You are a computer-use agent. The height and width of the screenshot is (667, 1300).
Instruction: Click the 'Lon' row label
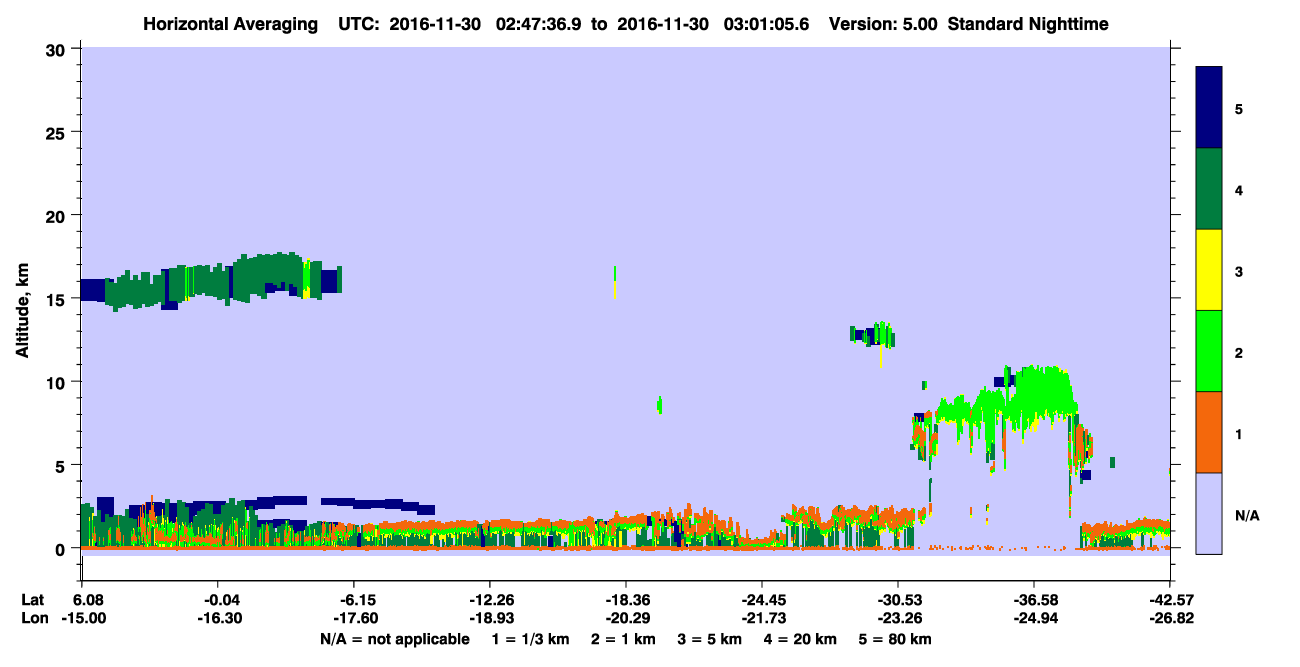click(x=34, y=618)
